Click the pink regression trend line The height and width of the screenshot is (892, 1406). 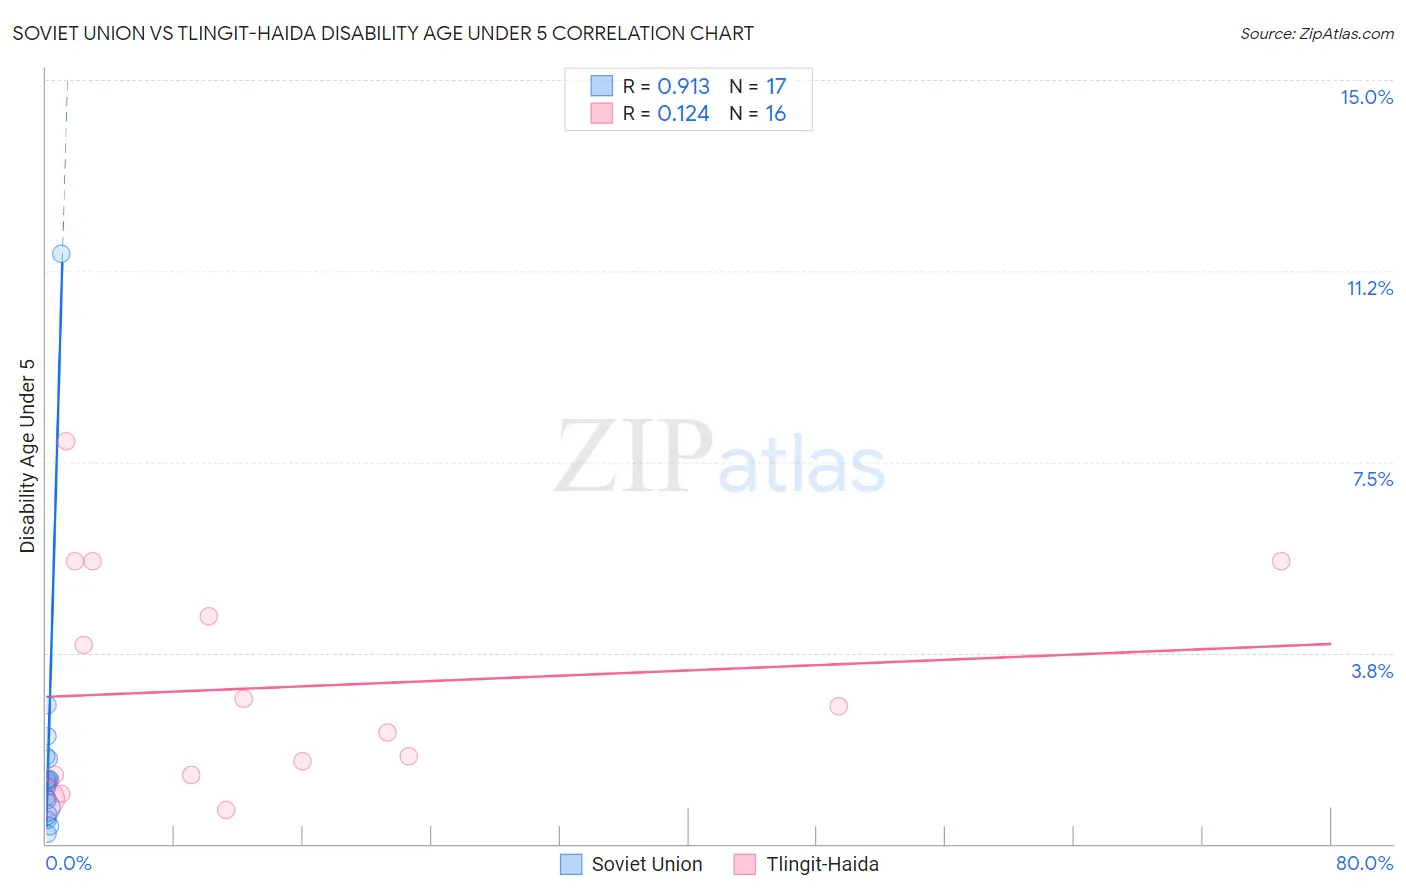coord(690,670)
